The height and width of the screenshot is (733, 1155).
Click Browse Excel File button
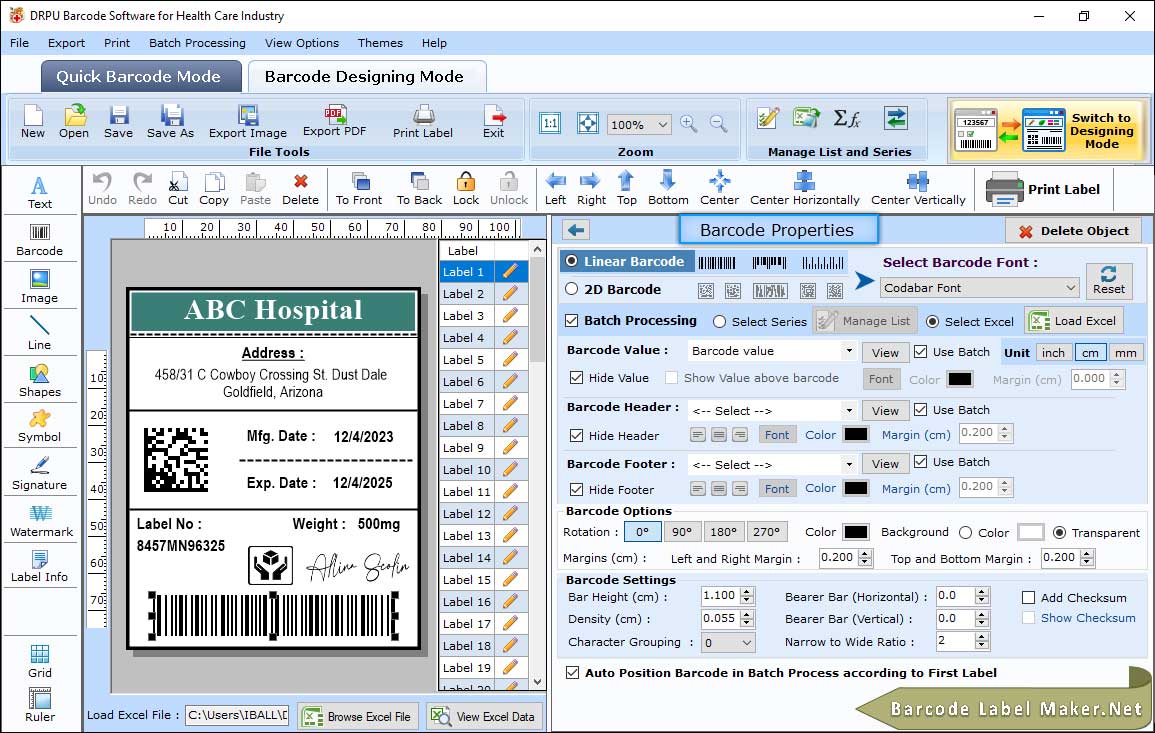[358, 717]
